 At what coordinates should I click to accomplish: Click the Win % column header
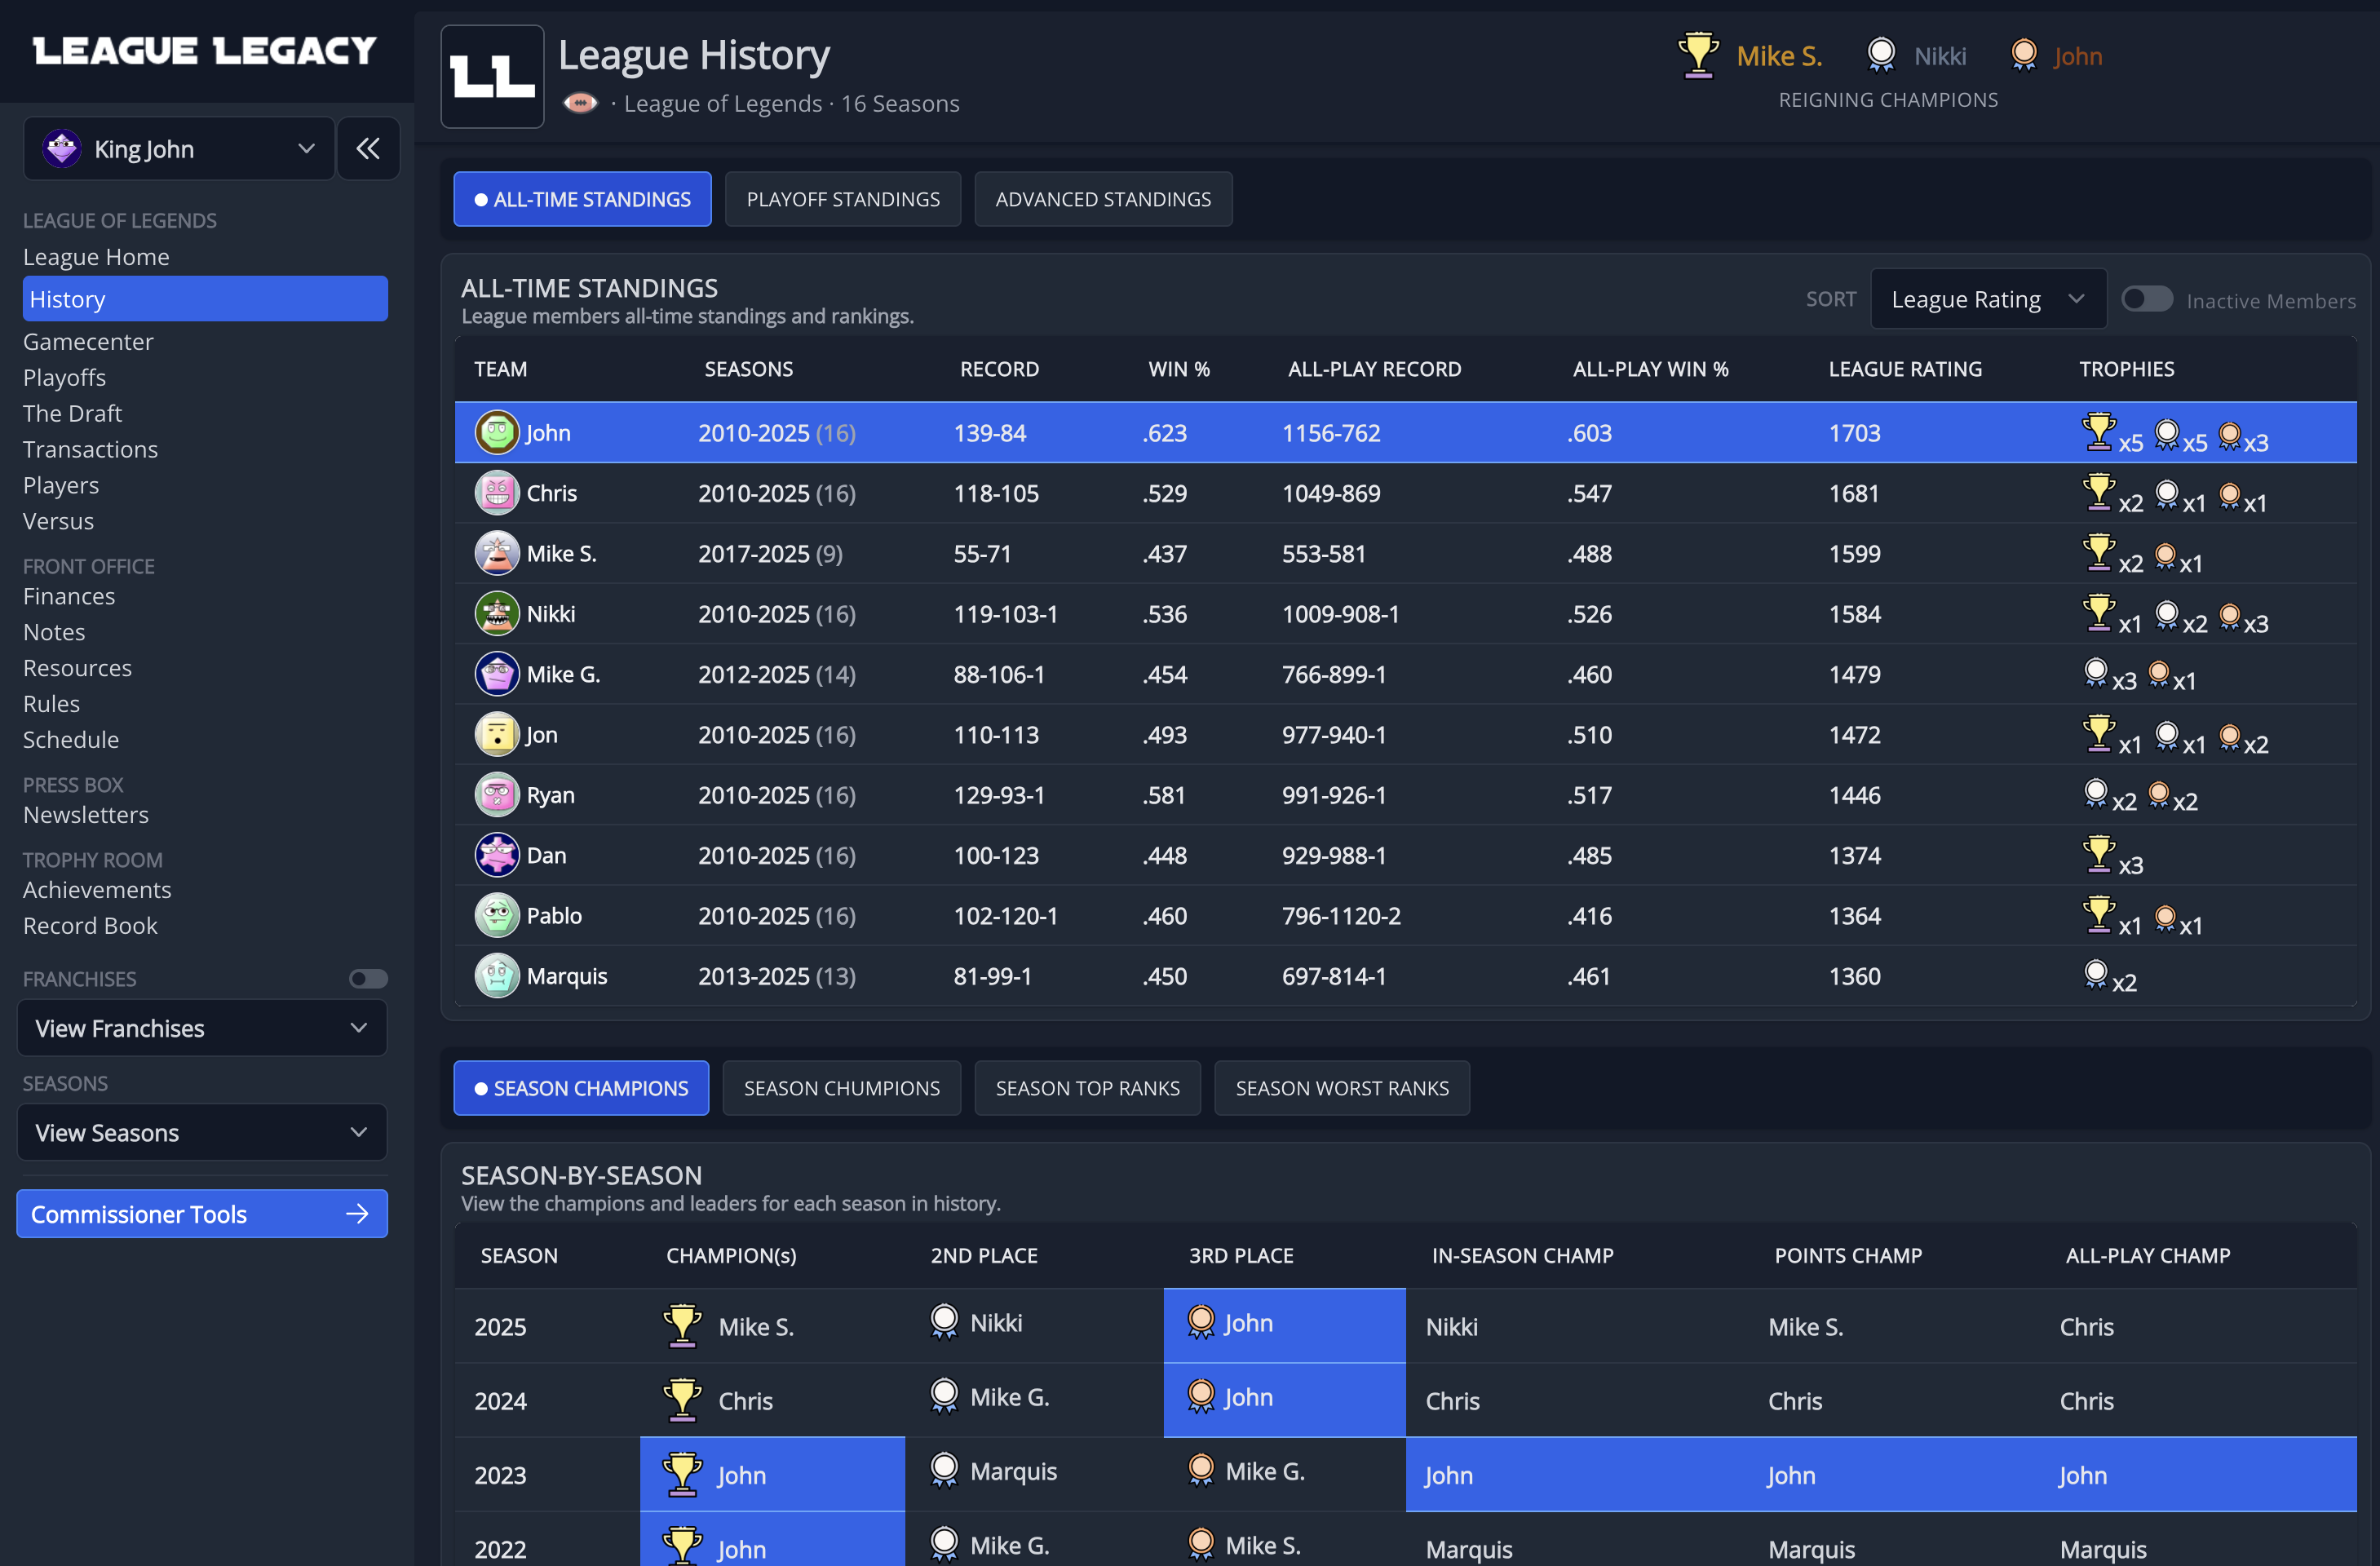(1179, 369)
